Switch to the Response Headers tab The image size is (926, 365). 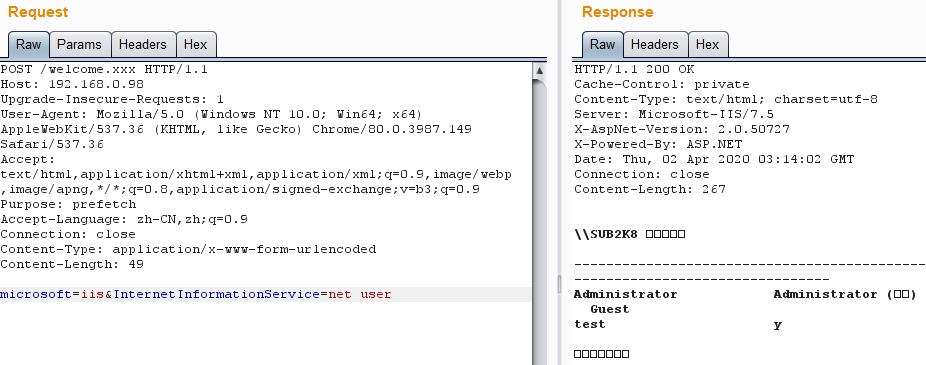[x=654, y=45]
